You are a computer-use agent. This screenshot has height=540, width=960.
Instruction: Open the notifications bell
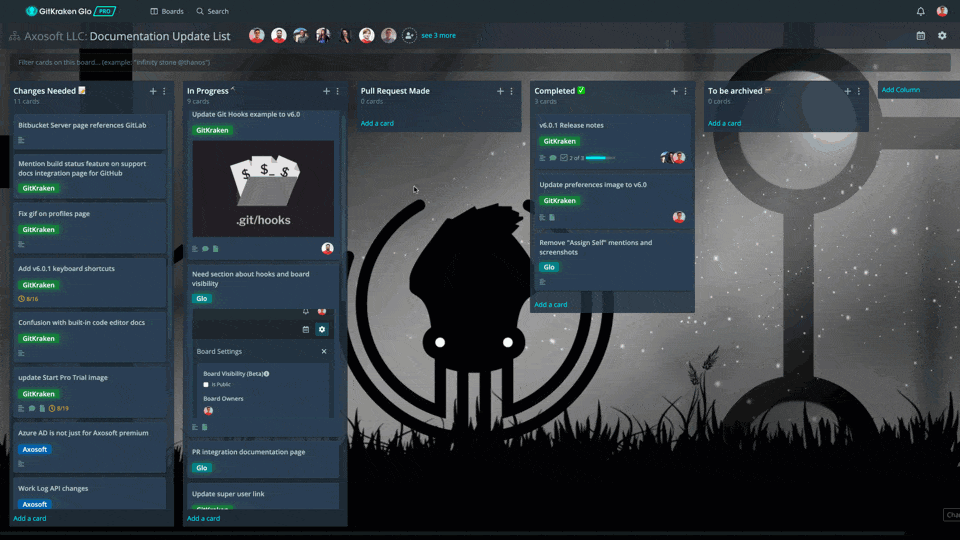point(920,11)
